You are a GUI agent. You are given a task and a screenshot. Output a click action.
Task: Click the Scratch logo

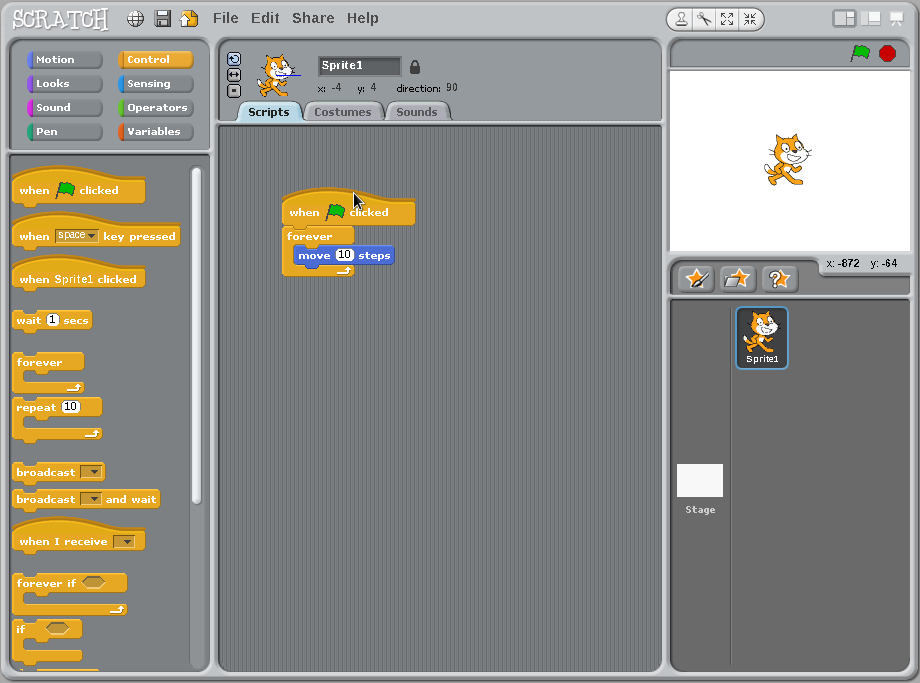coord(60,19)
